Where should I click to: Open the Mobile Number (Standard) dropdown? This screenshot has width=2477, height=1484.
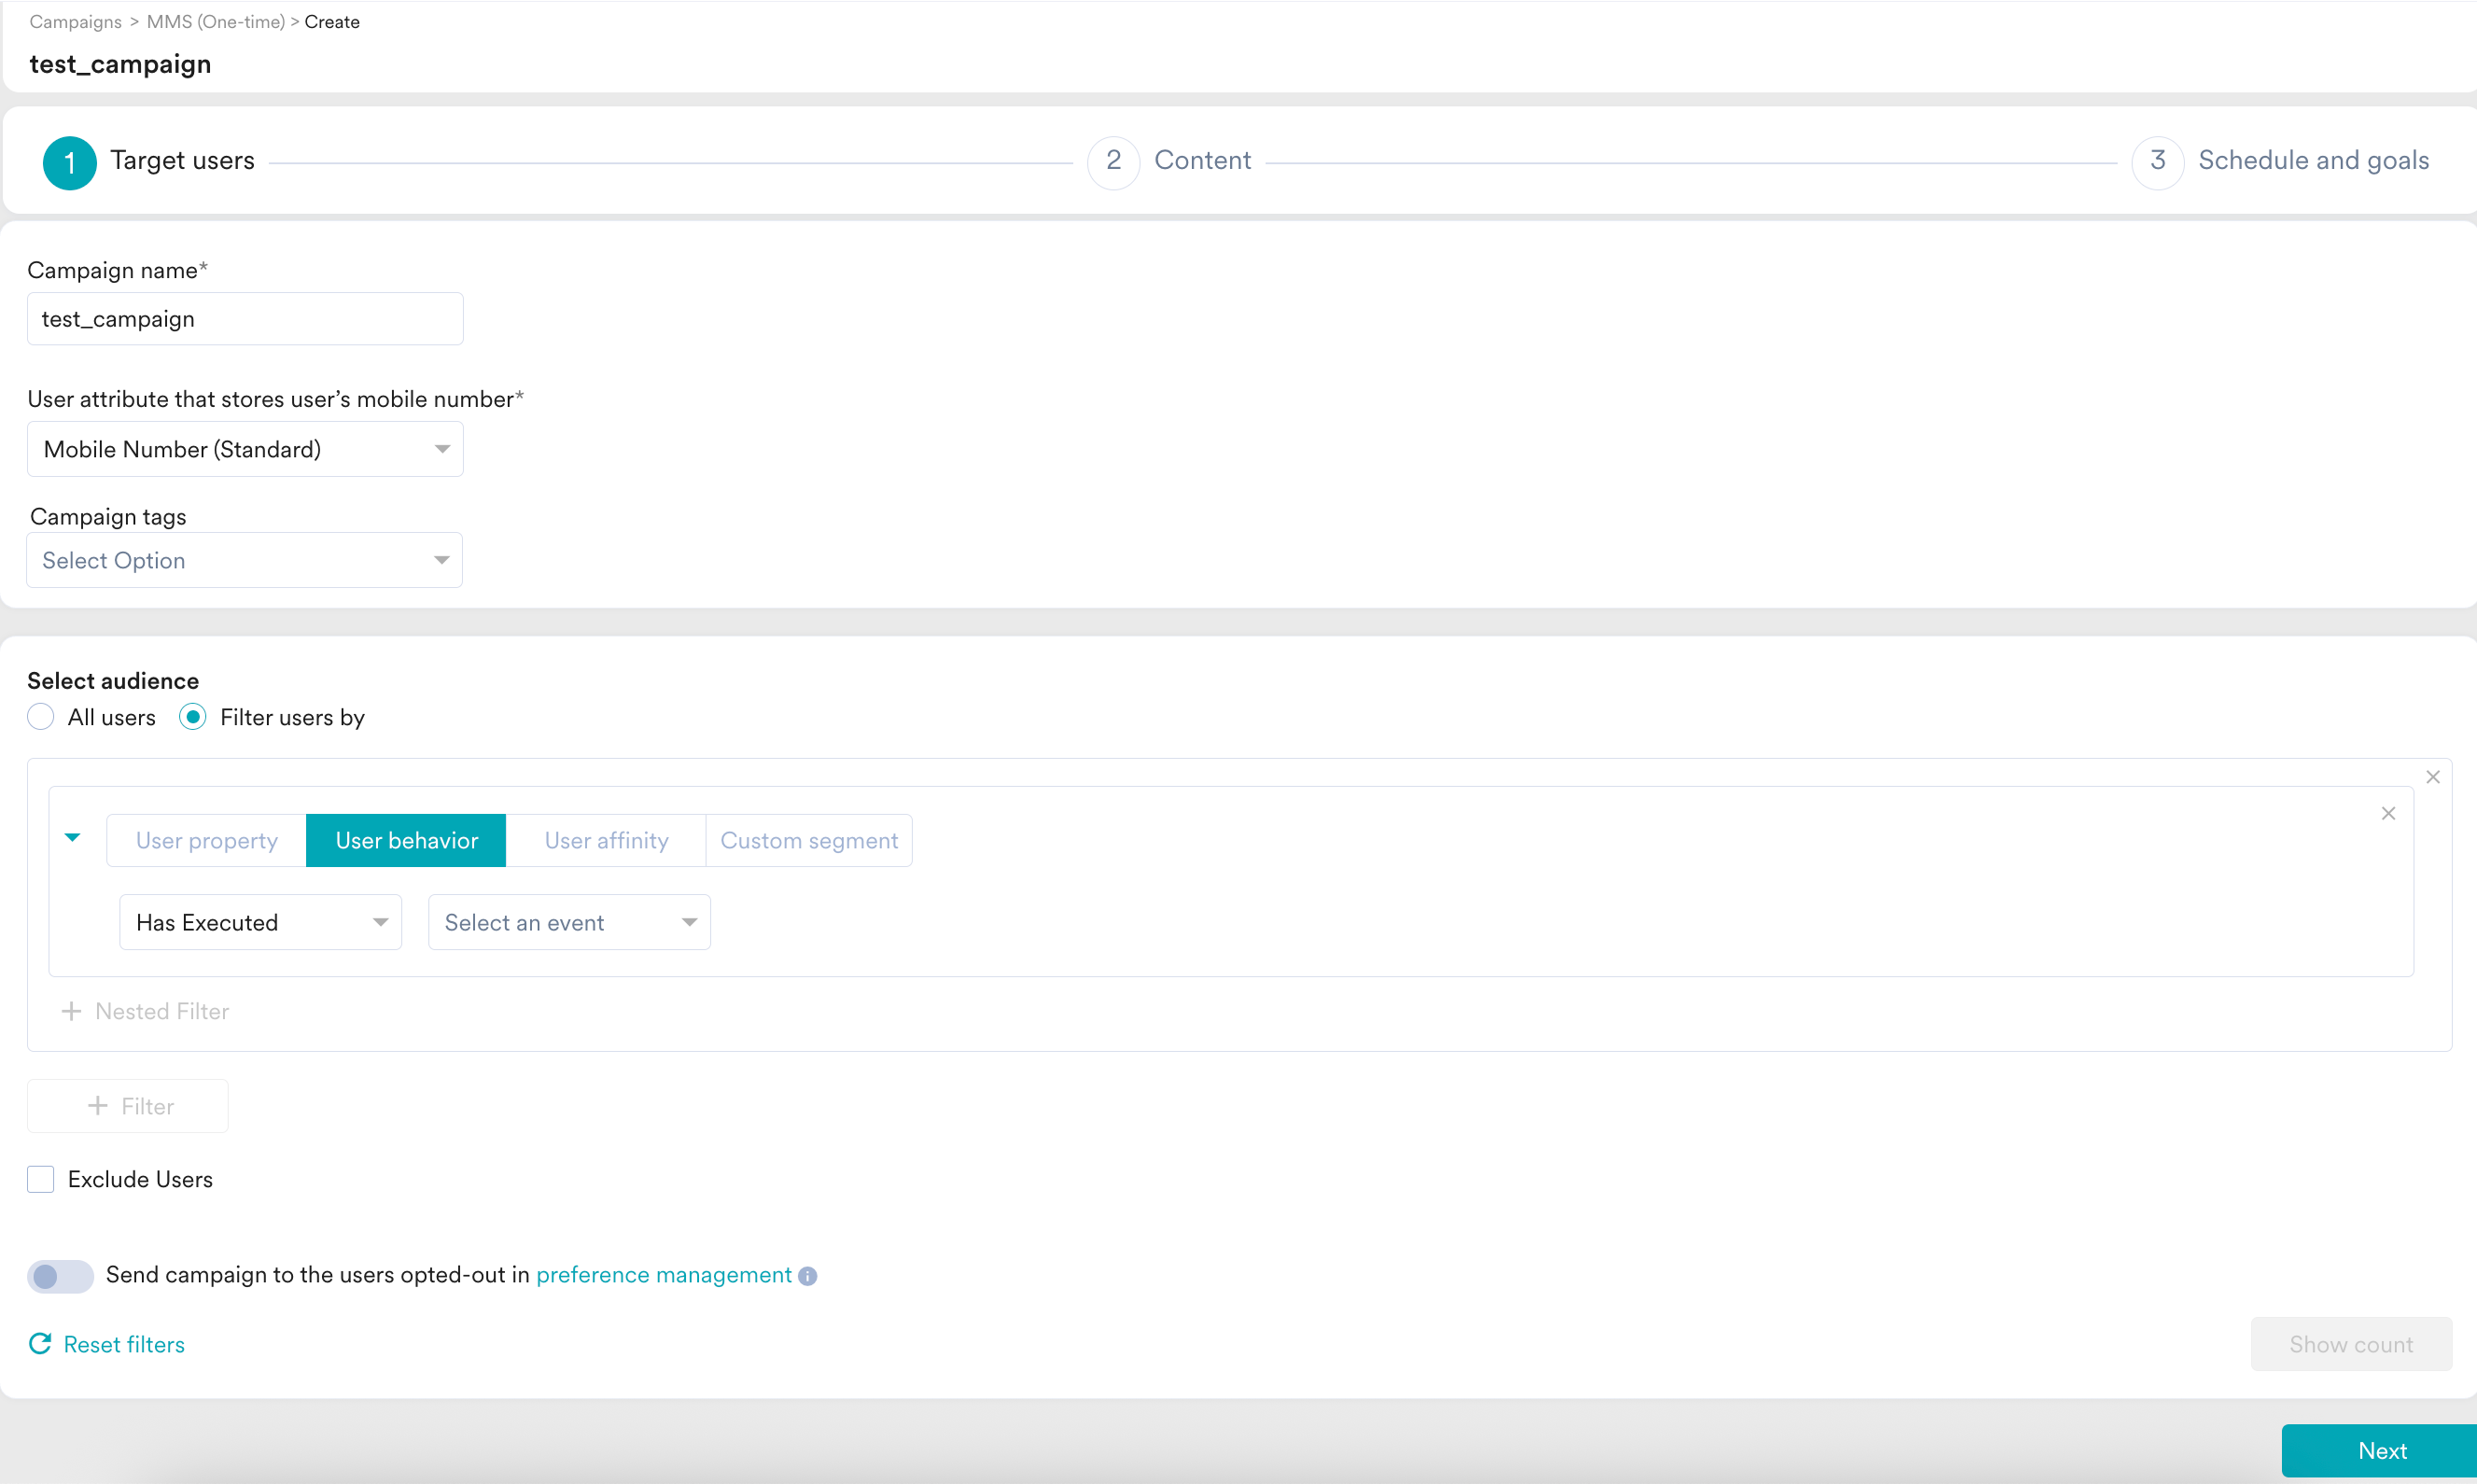[x=245, y=449]
